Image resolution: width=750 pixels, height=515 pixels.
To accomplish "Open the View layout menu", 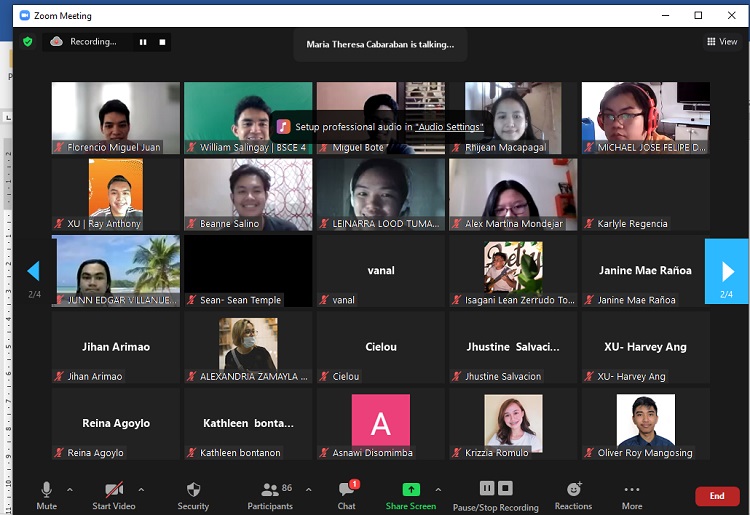I will [722, 42].
